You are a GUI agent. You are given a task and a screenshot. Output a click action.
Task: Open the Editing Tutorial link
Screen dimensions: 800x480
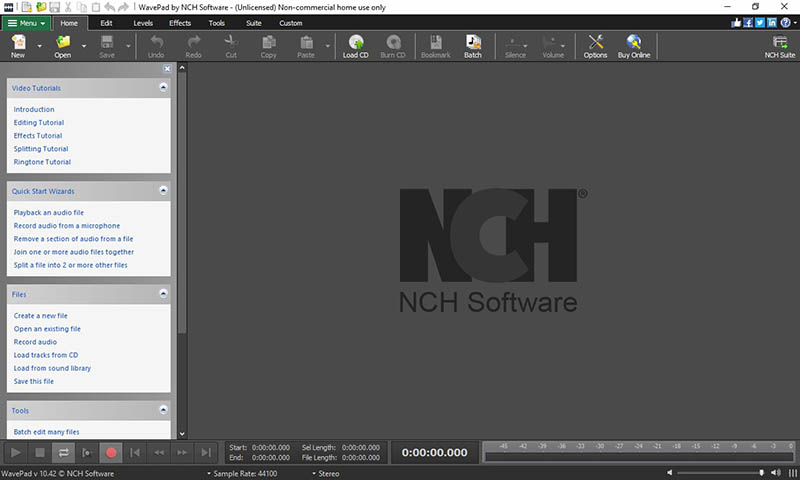[x=39, y=123]
